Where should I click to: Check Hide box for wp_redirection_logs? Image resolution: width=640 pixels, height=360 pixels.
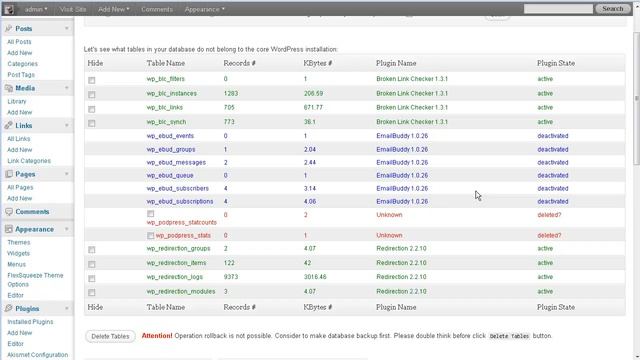tap(91, 278)
